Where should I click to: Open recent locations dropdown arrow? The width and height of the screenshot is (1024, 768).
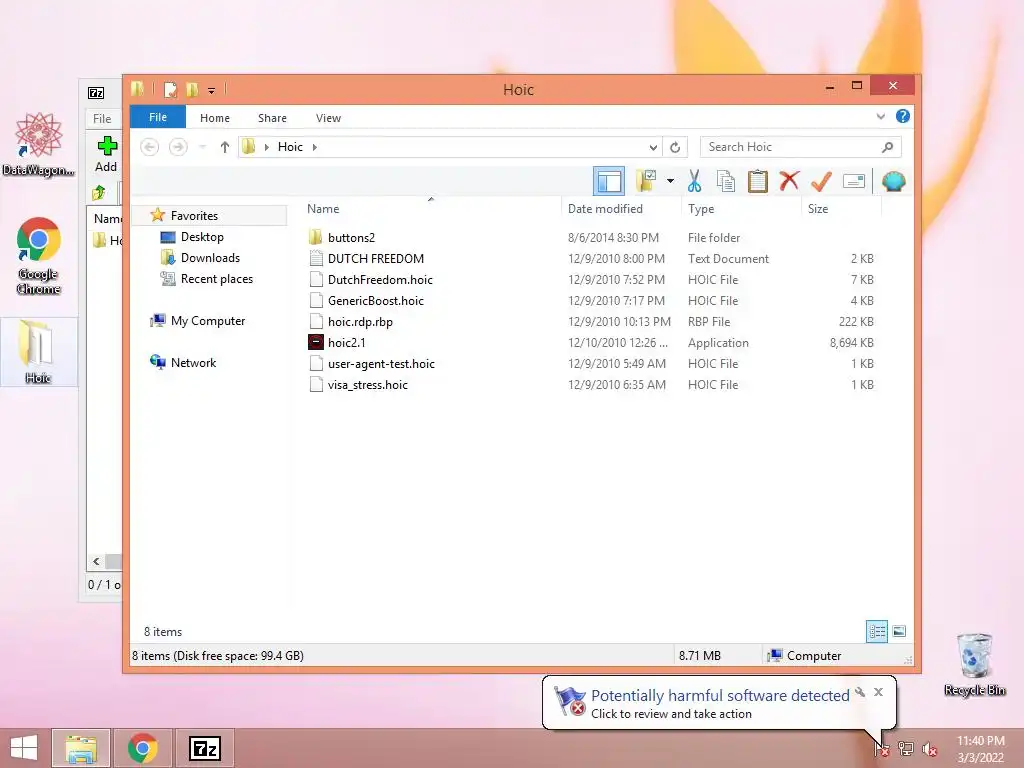tap(202, 147)
